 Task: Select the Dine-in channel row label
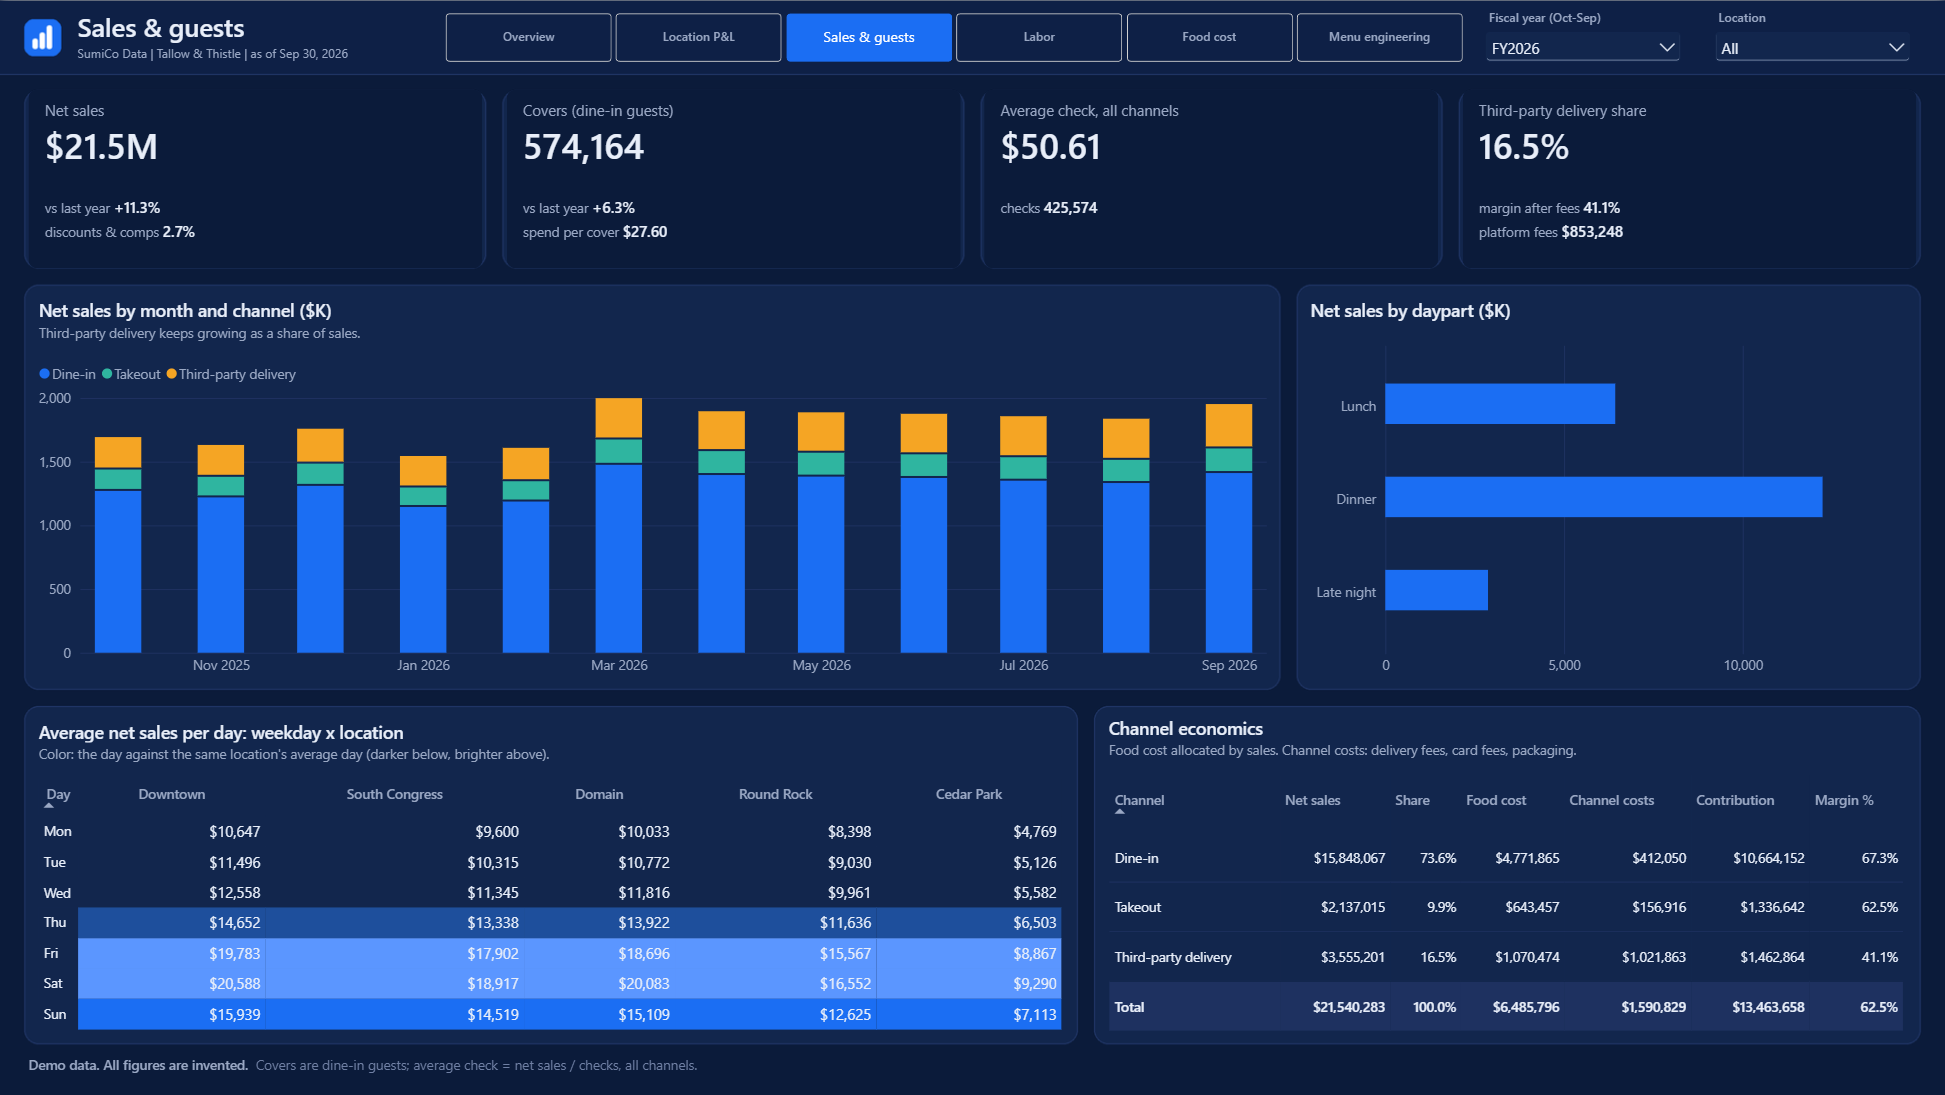pos(1136,859)
